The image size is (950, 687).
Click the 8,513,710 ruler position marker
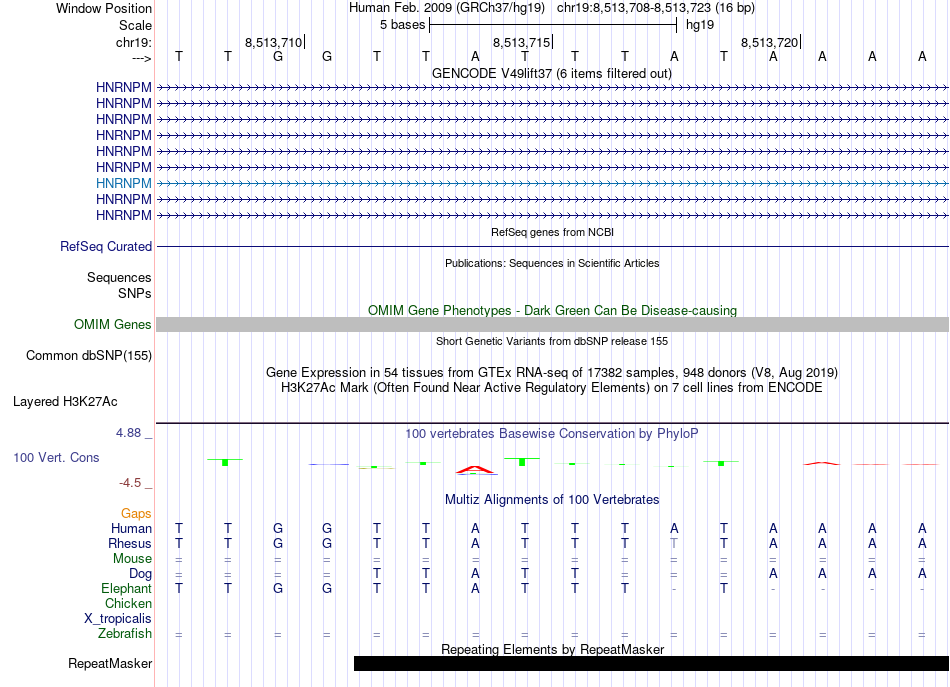(x=274, y=42)
